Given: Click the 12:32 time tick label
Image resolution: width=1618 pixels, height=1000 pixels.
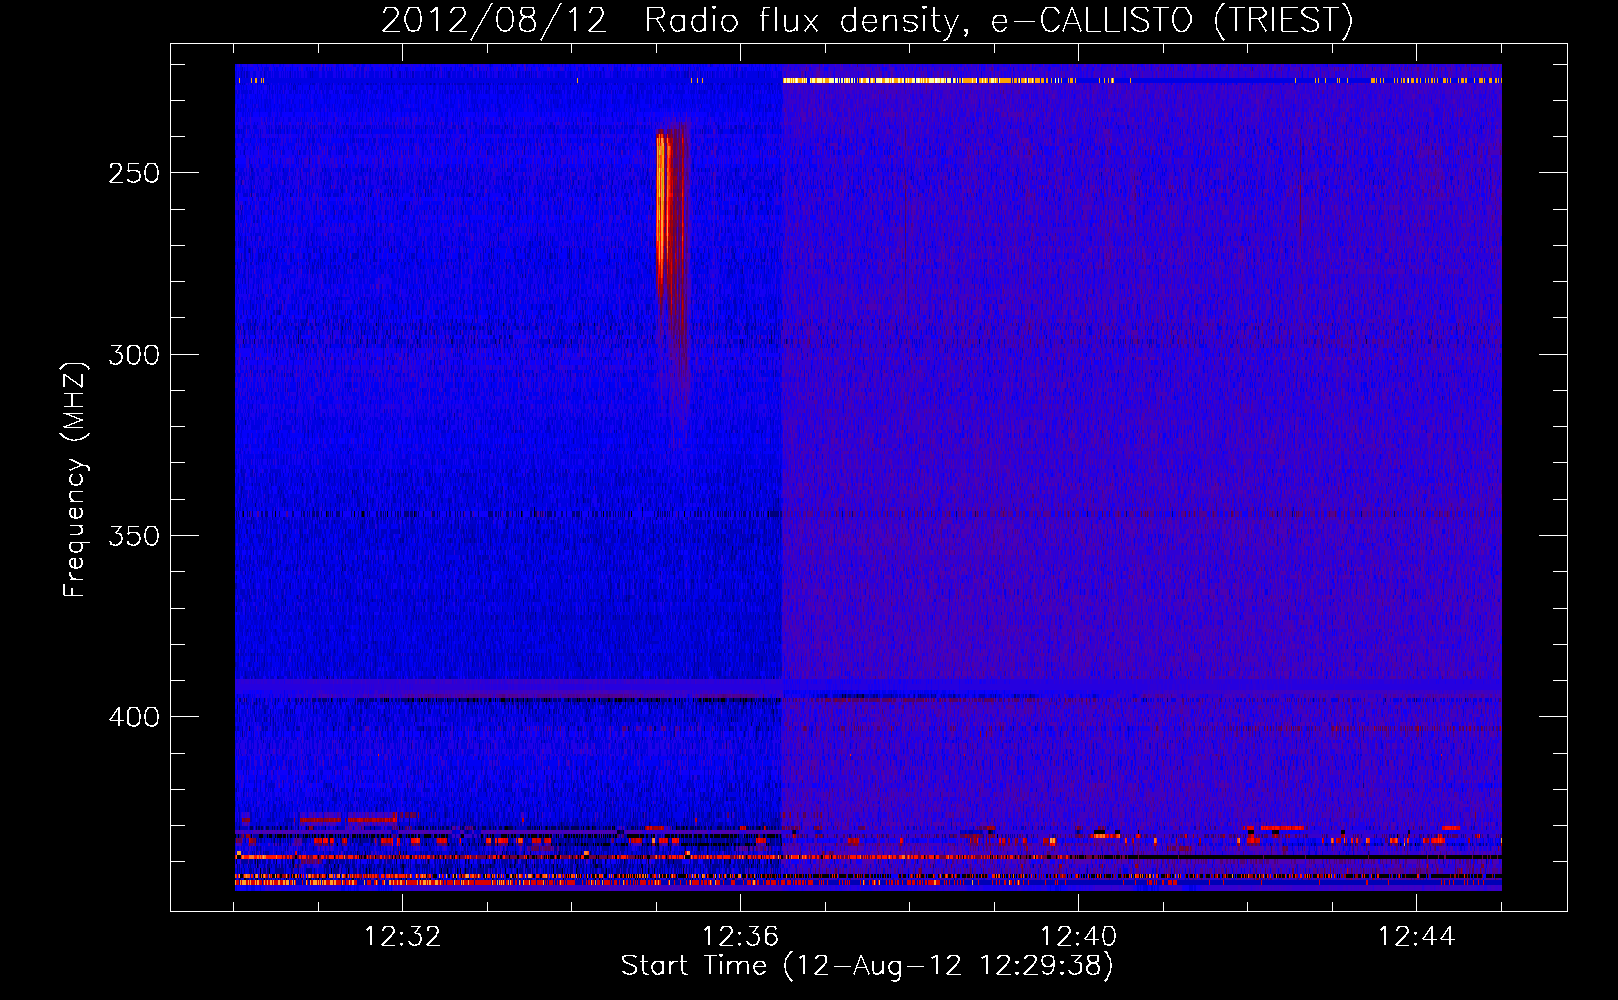Looking at the screenshot, I should click(x=402, y=937).
